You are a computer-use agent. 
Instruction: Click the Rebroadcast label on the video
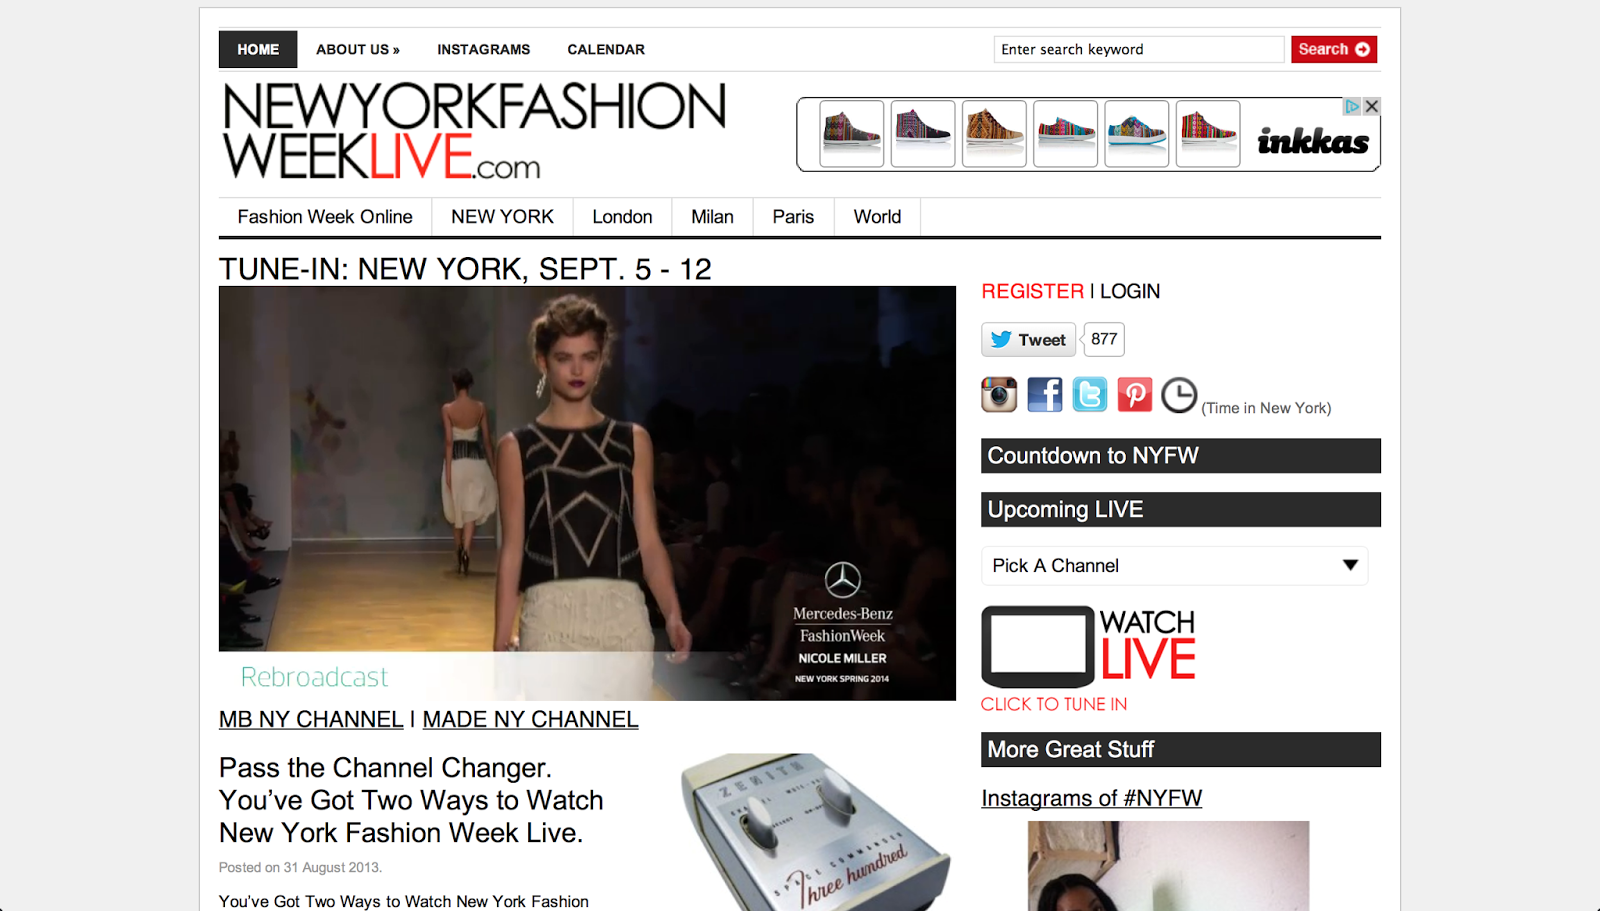pyautogui.click(x=314, y=677)
